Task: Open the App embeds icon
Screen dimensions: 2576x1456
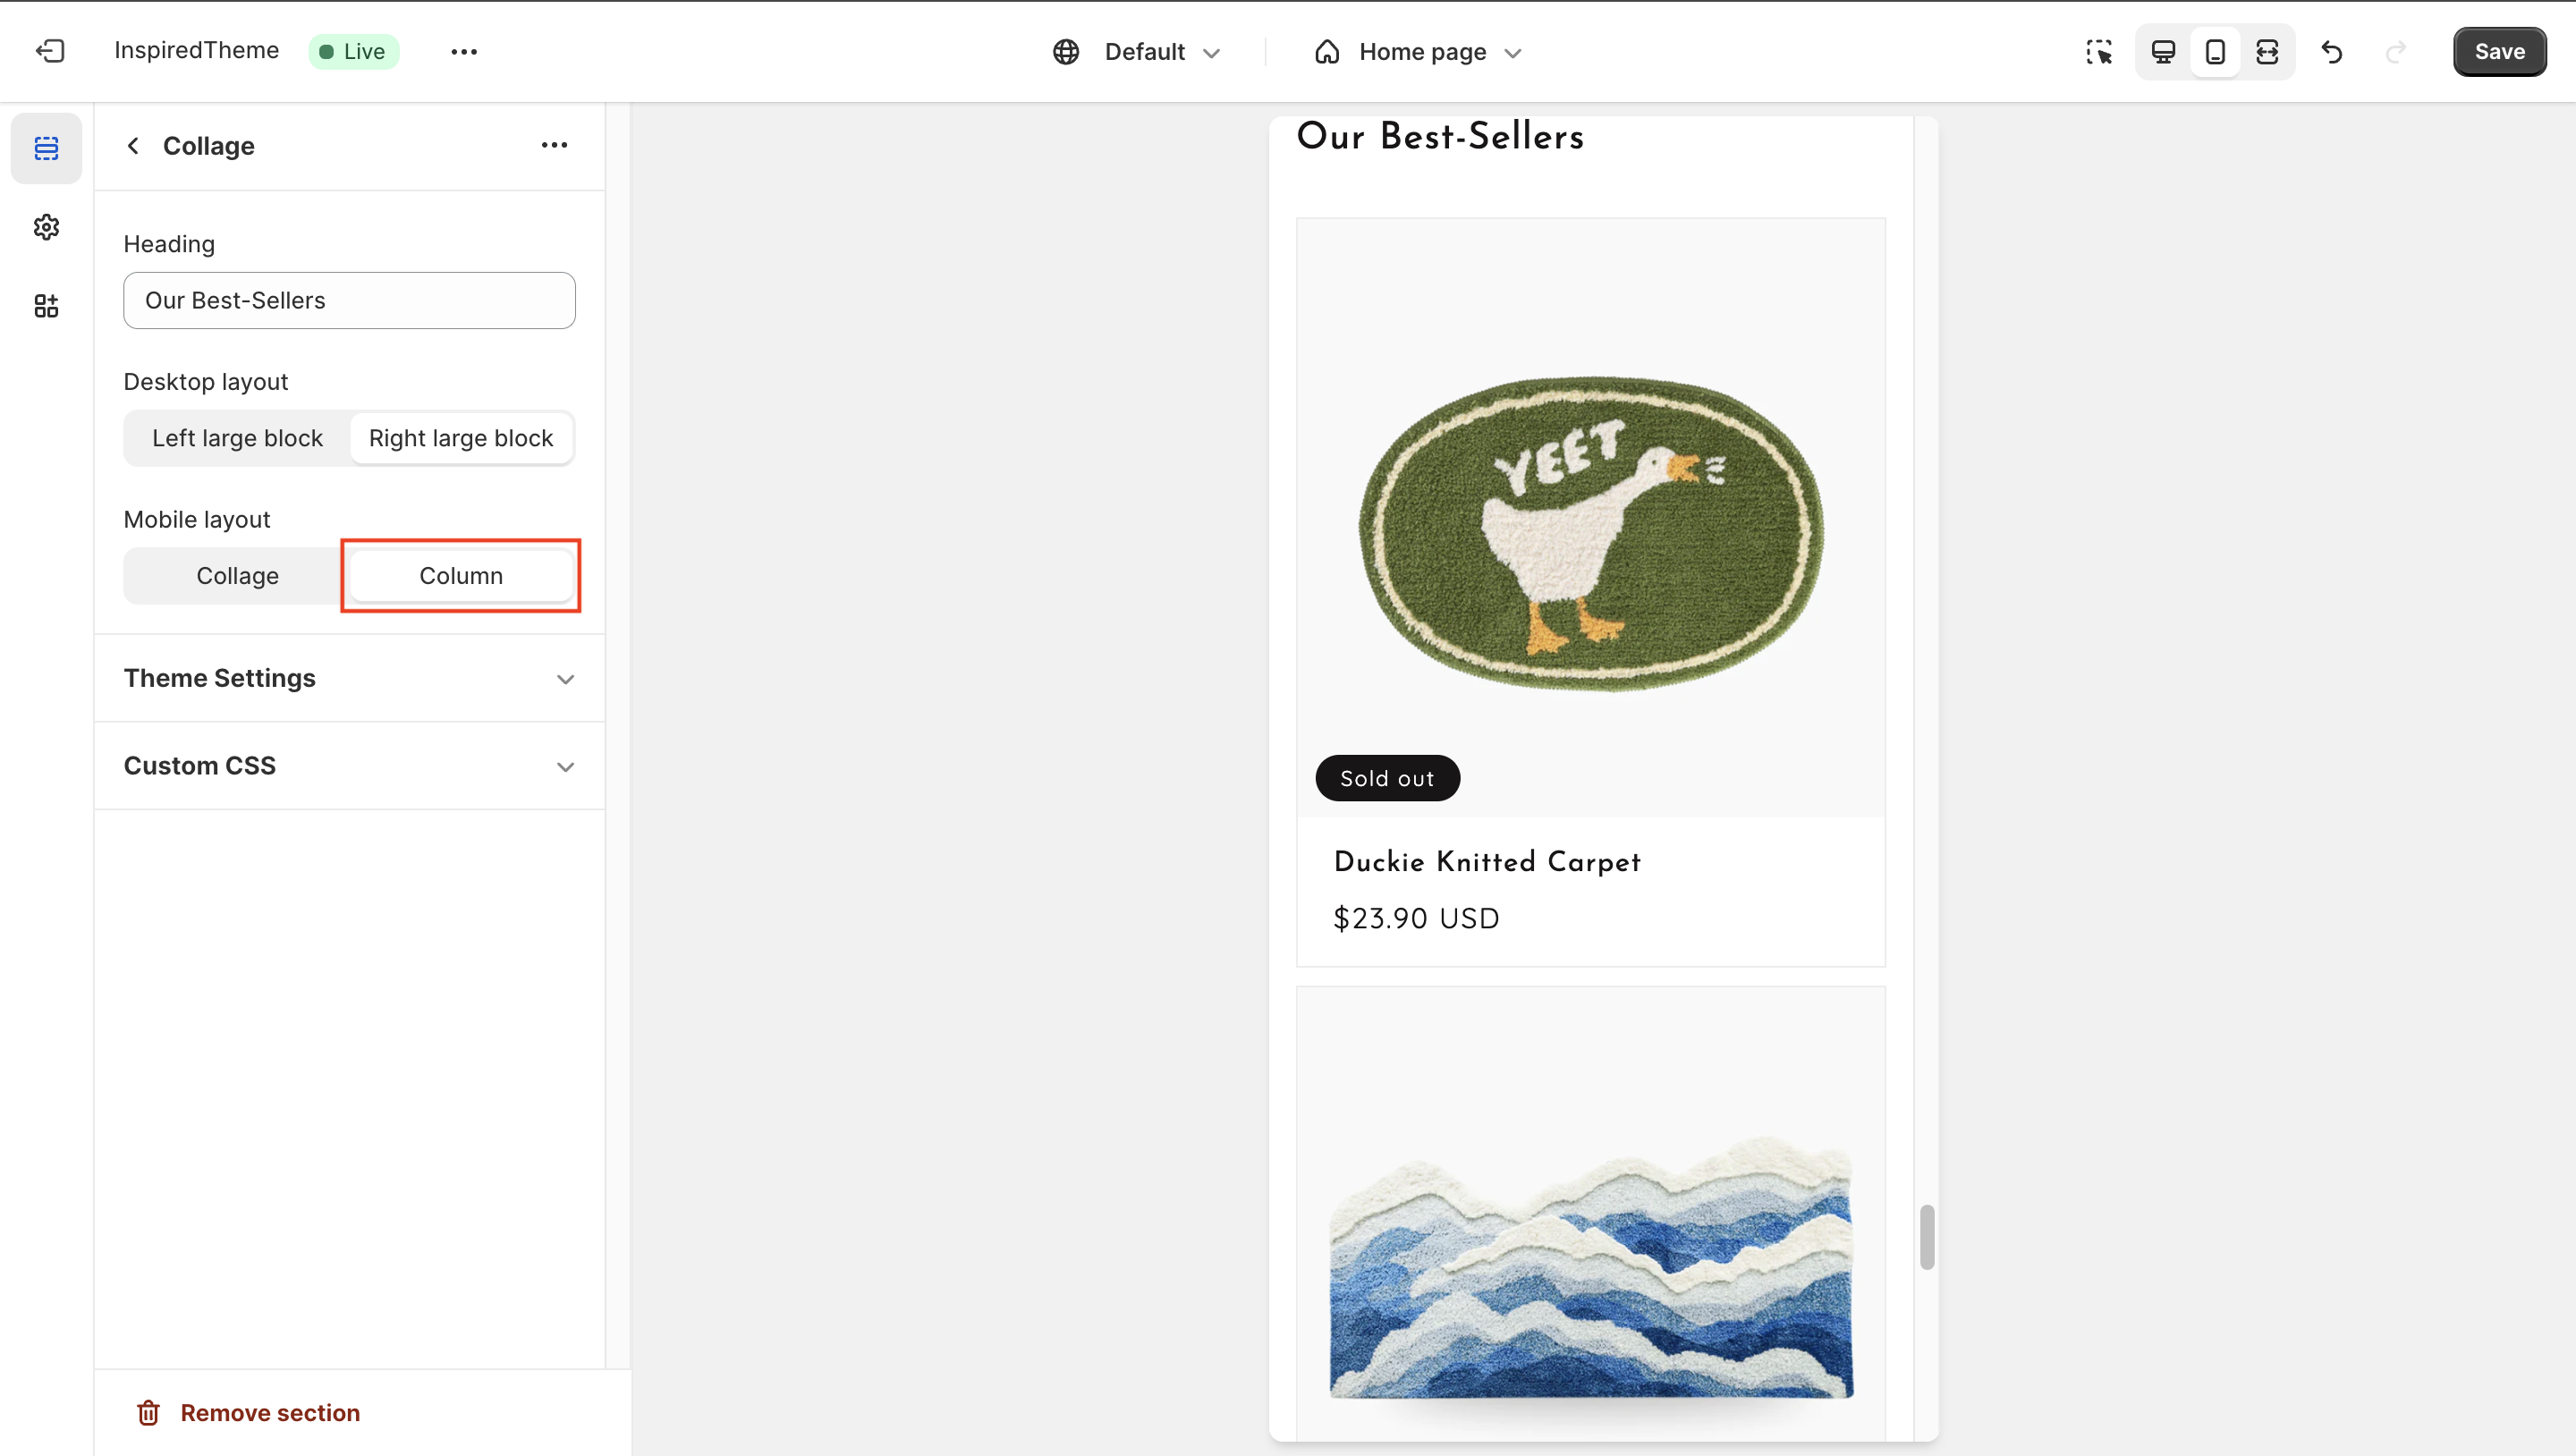Action: pos(46,306)
